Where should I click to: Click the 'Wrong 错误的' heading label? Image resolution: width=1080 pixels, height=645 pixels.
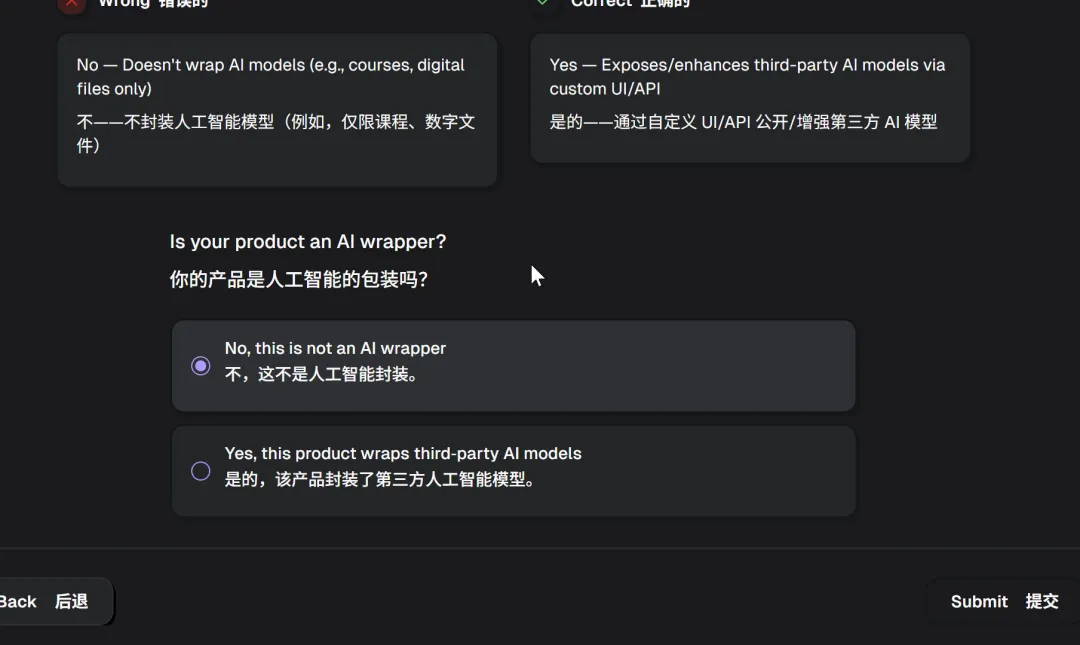click(153, 4)
